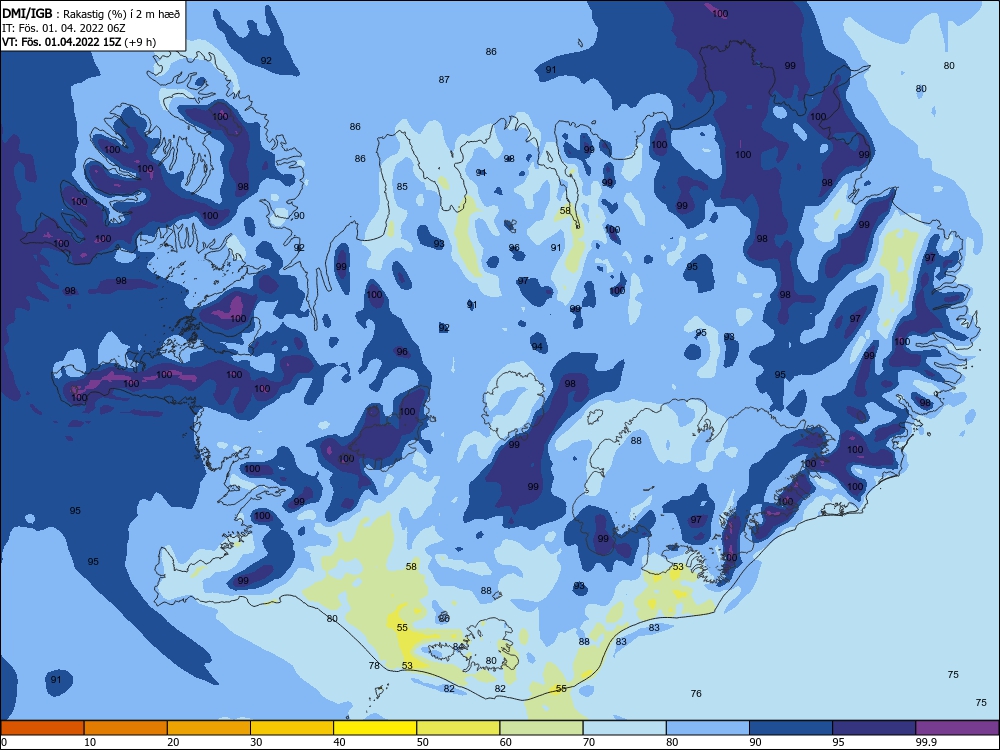This screenshot has width=1000, height=750.
Task: Click the legend tick label '50'
Action: (423, 742)
